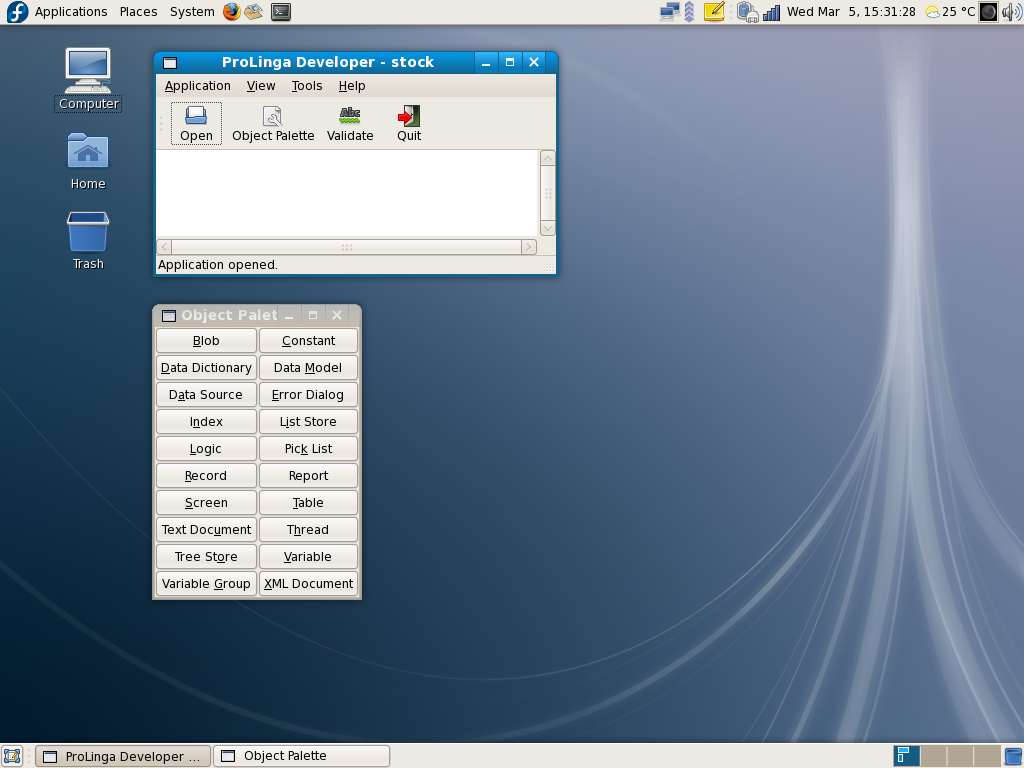Click the Variable Group button
This screenshot has height=768, width=1024.
(x=206, y=584)
